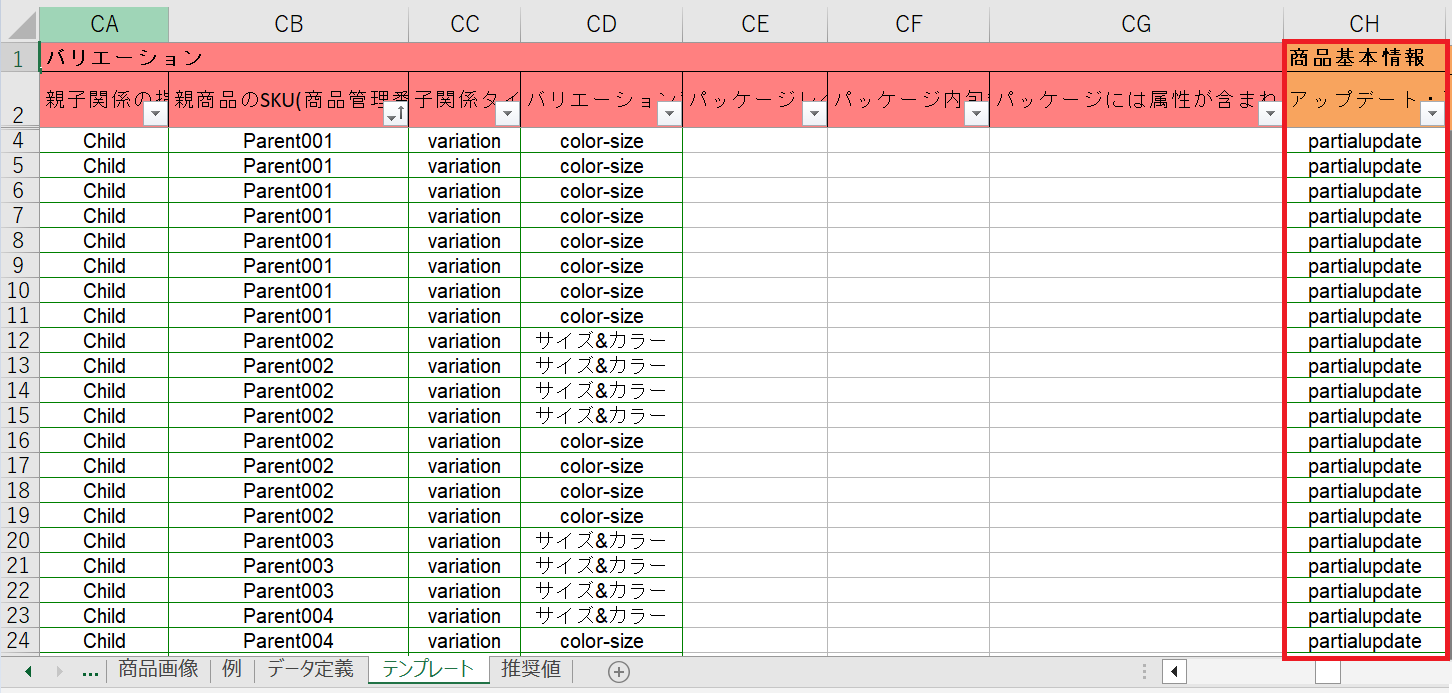The image size is (1456, 693).
Task: Switch to the 商品画像 sheet tab
Action: point(158,669)
